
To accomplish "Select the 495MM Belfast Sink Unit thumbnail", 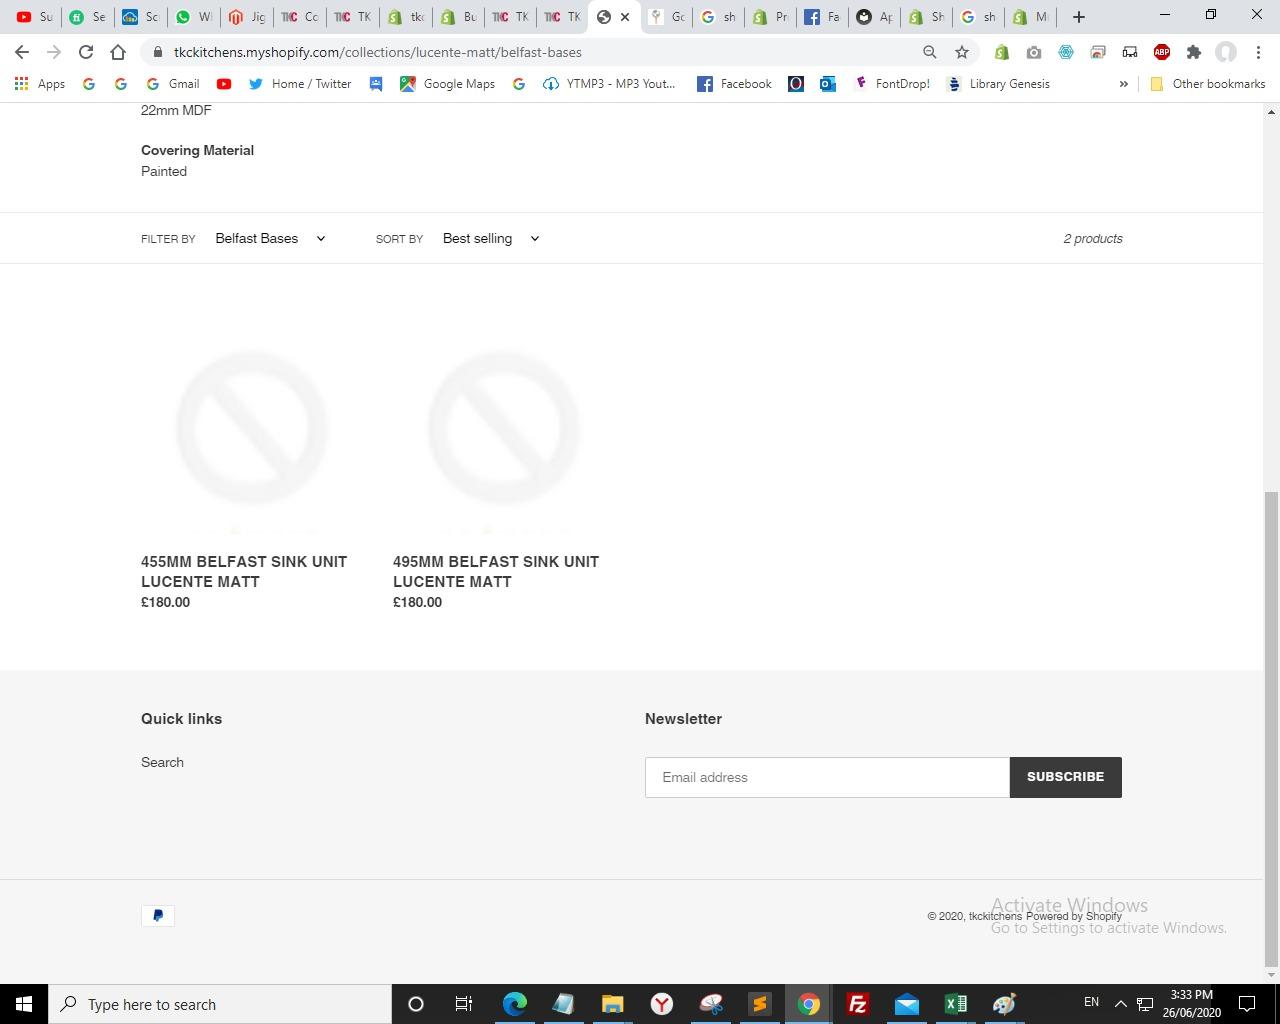I will pos(503,428).
